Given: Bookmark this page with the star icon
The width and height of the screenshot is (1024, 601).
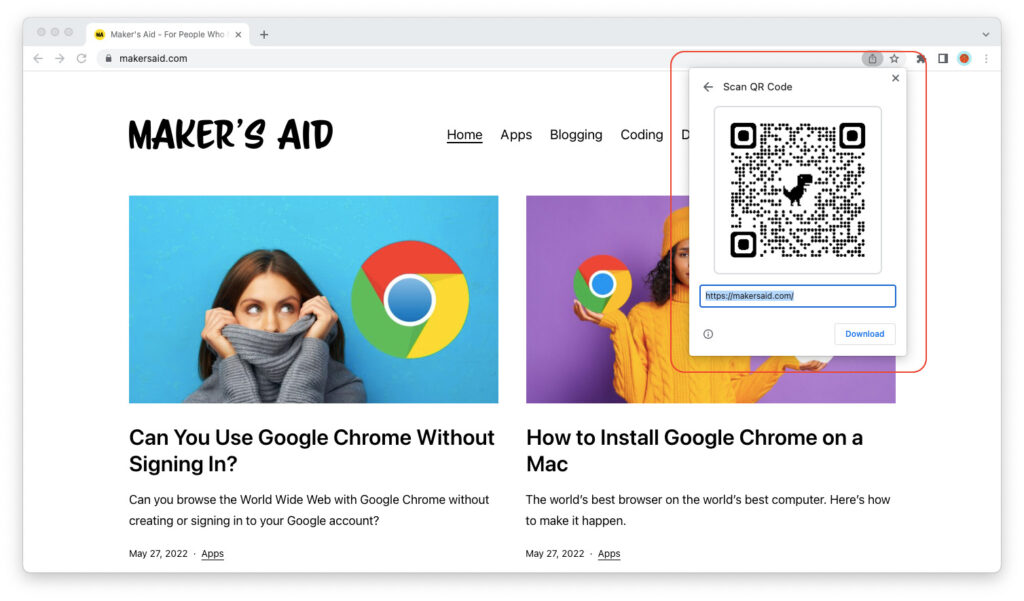Looking at the screenshot, I should [x=894, y=58].
